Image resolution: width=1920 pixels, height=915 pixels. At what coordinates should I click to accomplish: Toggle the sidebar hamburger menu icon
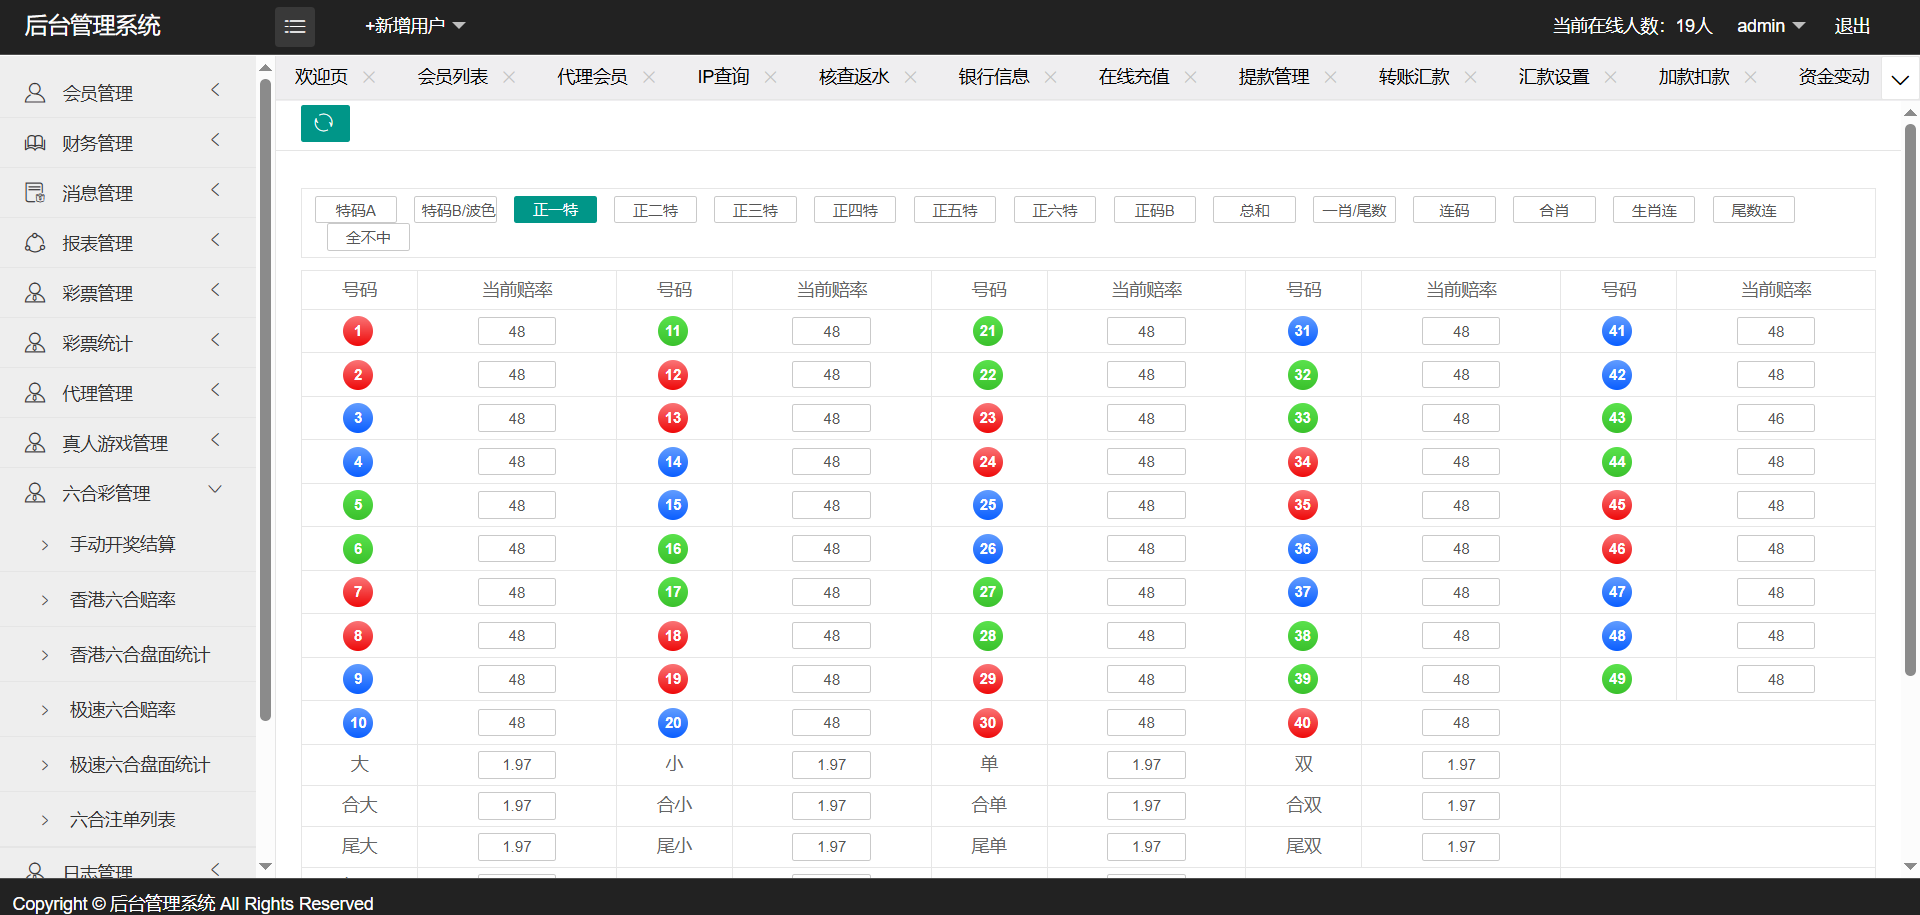(295, 27)
